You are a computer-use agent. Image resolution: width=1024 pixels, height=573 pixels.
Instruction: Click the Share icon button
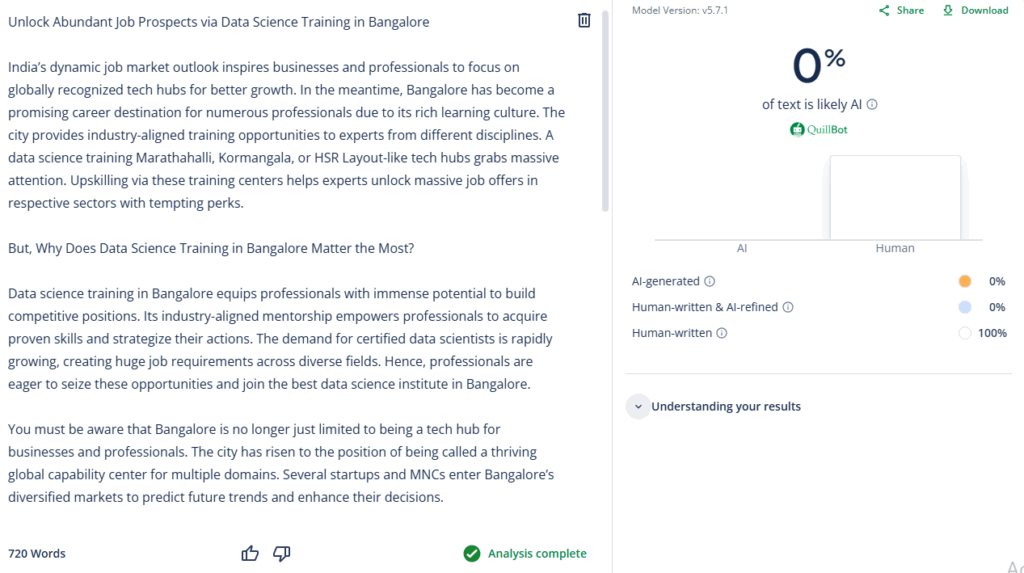coord(884,11)
